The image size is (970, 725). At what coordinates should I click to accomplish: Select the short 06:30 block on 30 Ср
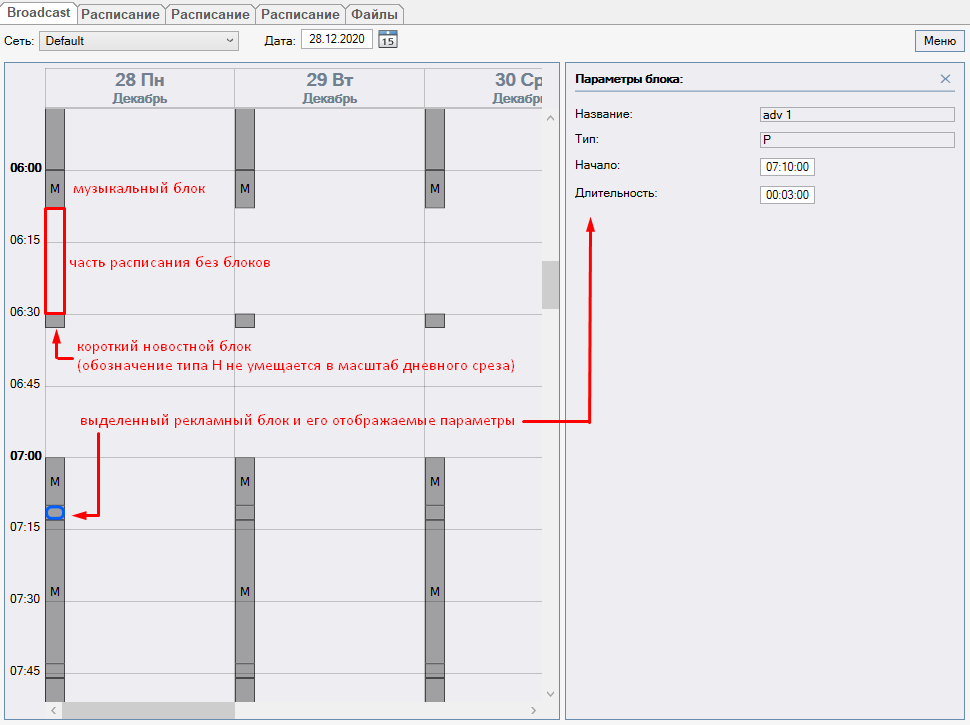pyautogui.click(x=435, y=320)
